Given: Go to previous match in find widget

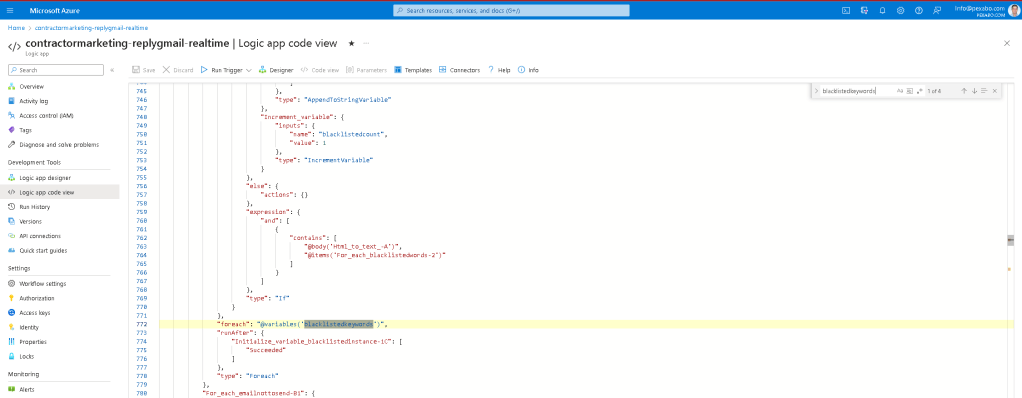Looking at the screenshot, I should coord(964,91).
